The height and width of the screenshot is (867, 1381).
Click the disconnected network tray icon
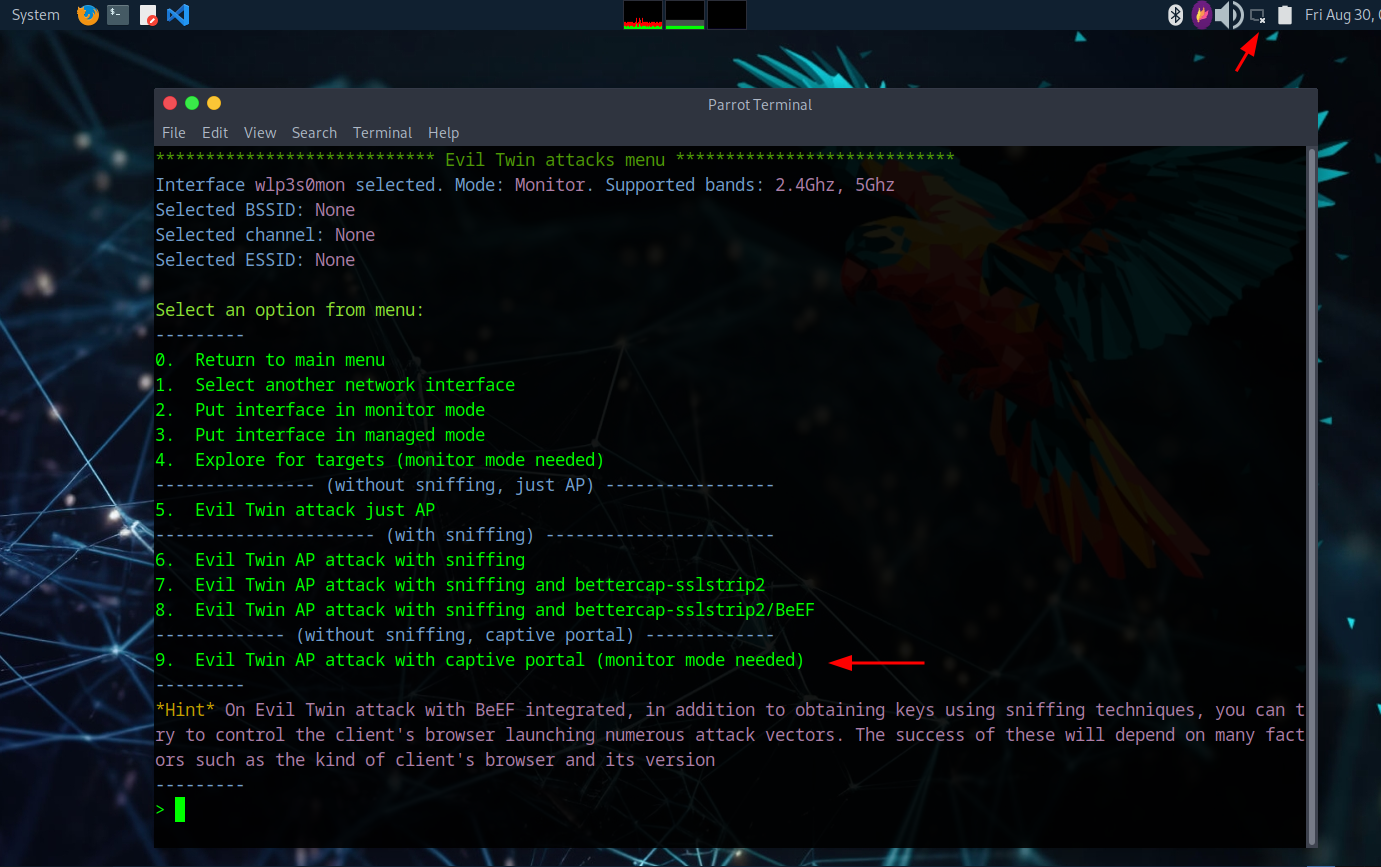[1258, 15]
